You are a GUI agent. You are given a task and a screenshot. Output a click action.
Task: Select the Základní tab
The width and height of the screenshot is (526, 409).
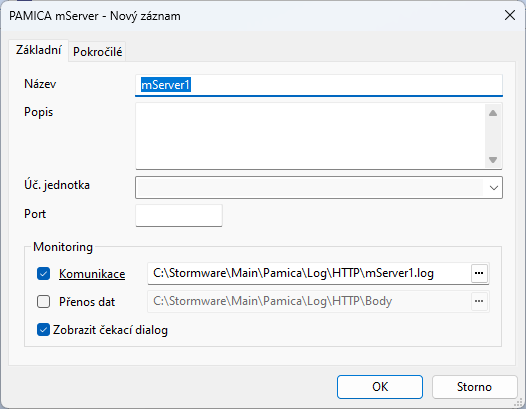tap(39, 50)
